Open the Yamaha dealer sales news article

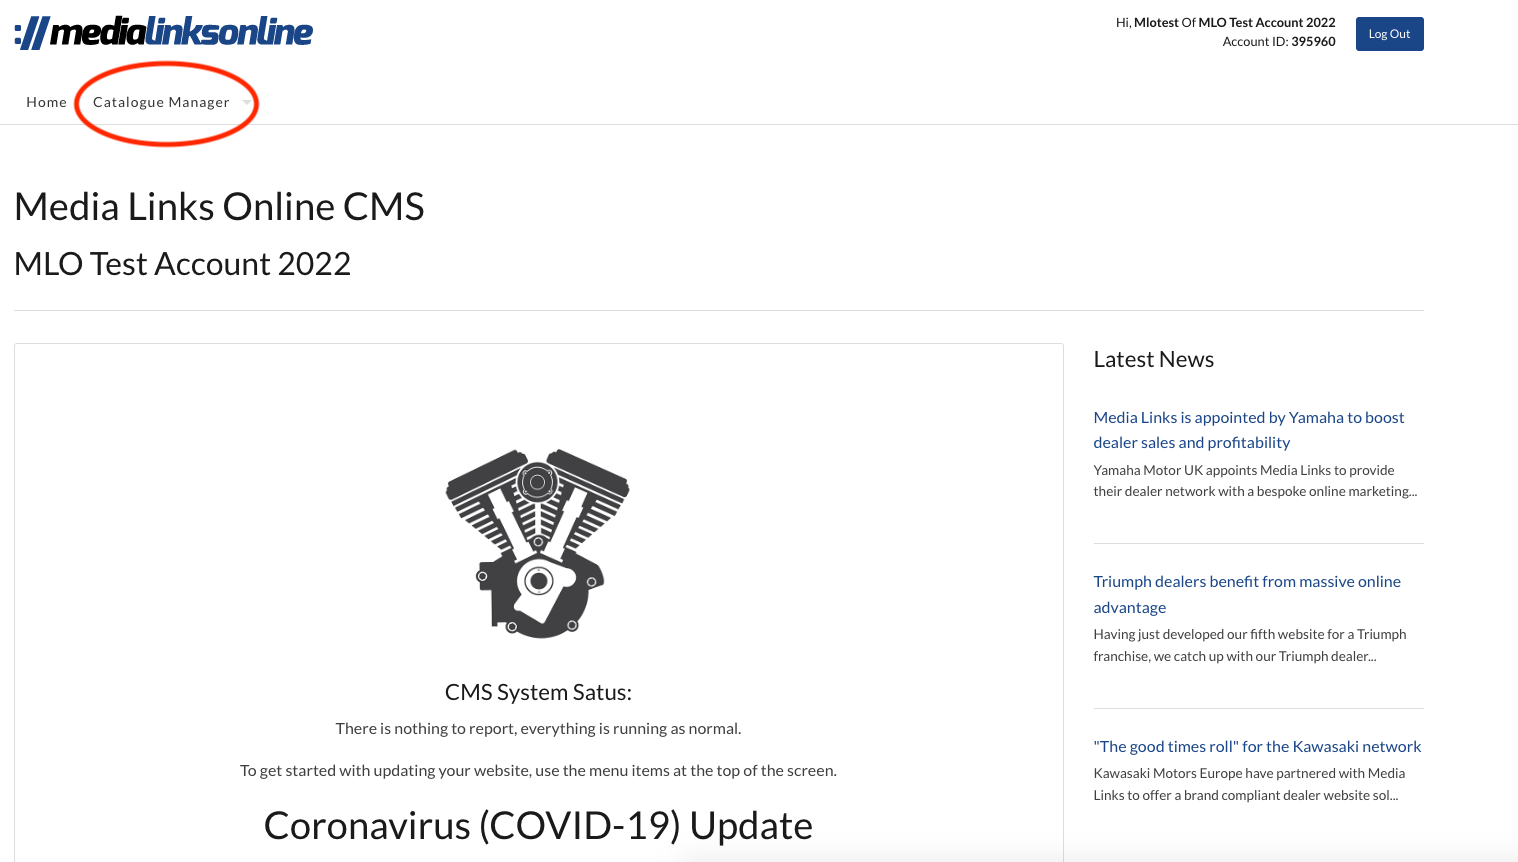pyautogui.click(x=1248, y=429)
